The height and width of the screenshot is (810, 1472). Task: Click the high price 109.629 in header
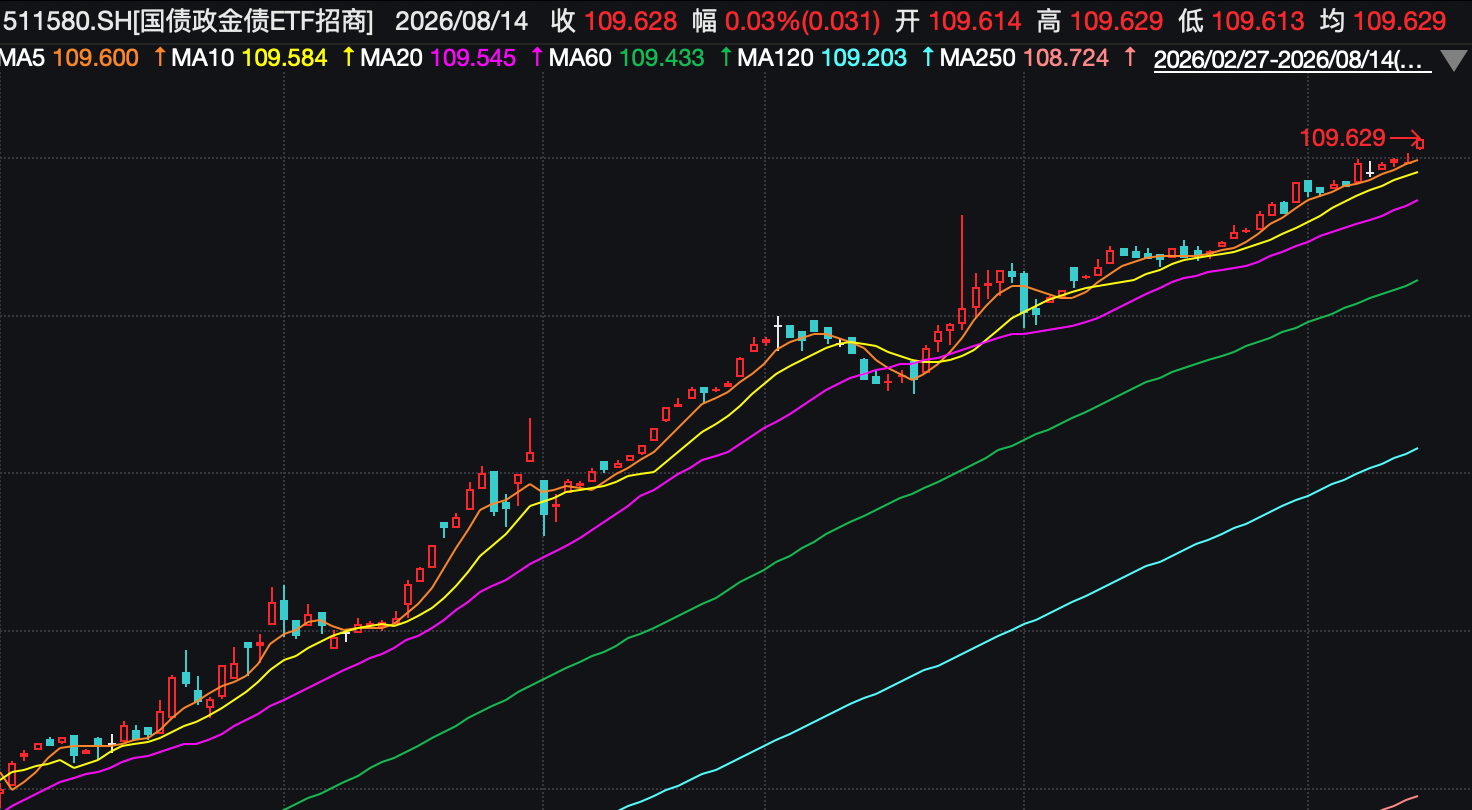point(1116,20)
